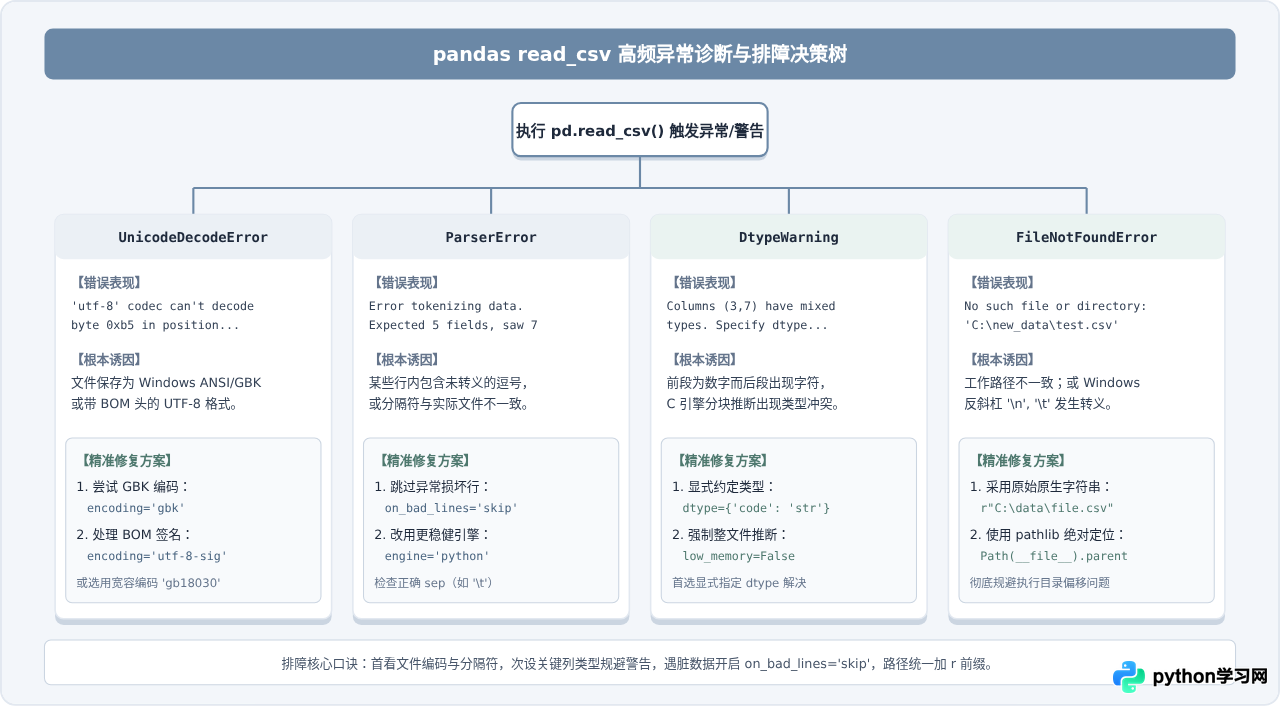Click '1. 跳过异常损坏行：' step
The image size is (1280, 706).
point(433,486)
